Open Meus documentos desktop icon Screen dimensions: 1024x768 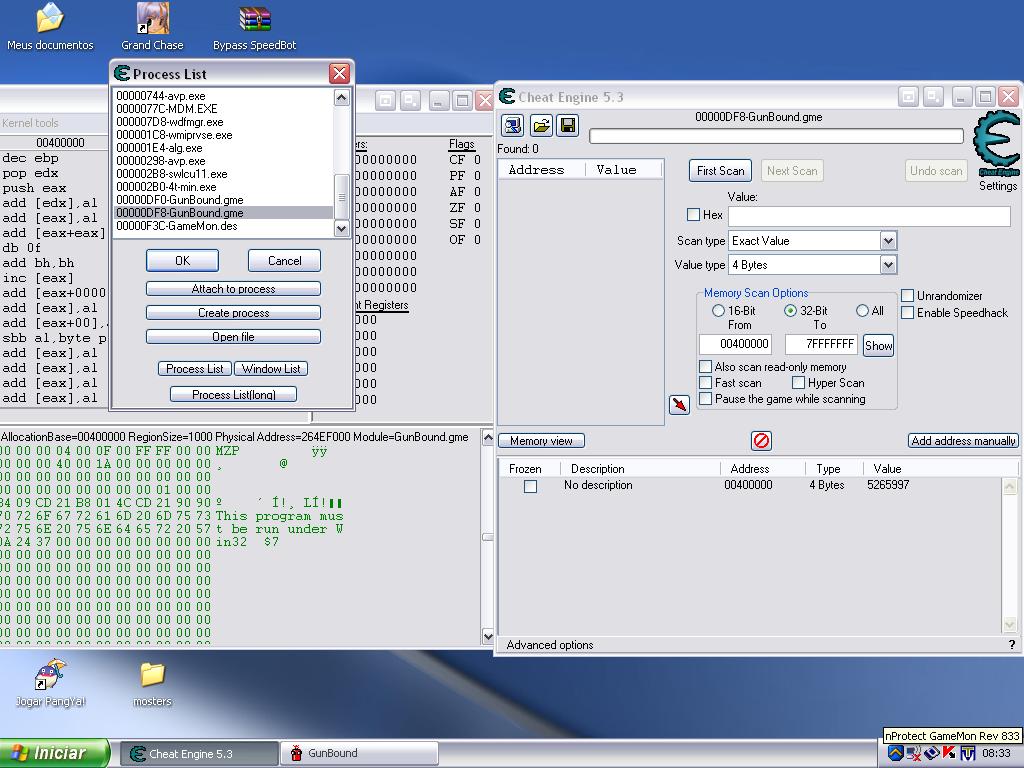tap(50, 27)
